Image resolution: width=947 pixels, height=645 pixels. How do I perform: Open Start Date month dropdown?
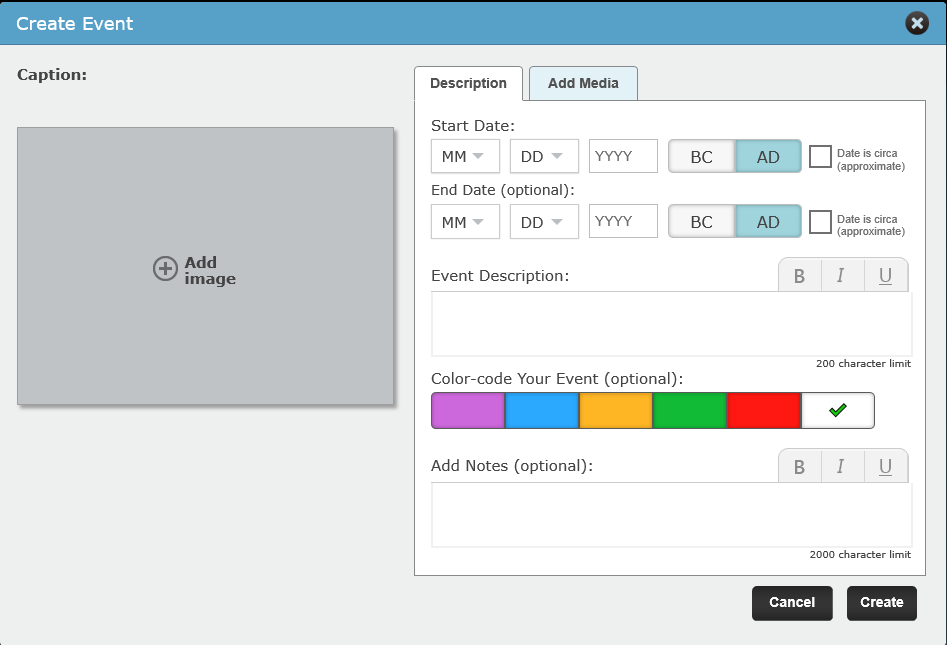pyautogui.click(x=465, y=157)
